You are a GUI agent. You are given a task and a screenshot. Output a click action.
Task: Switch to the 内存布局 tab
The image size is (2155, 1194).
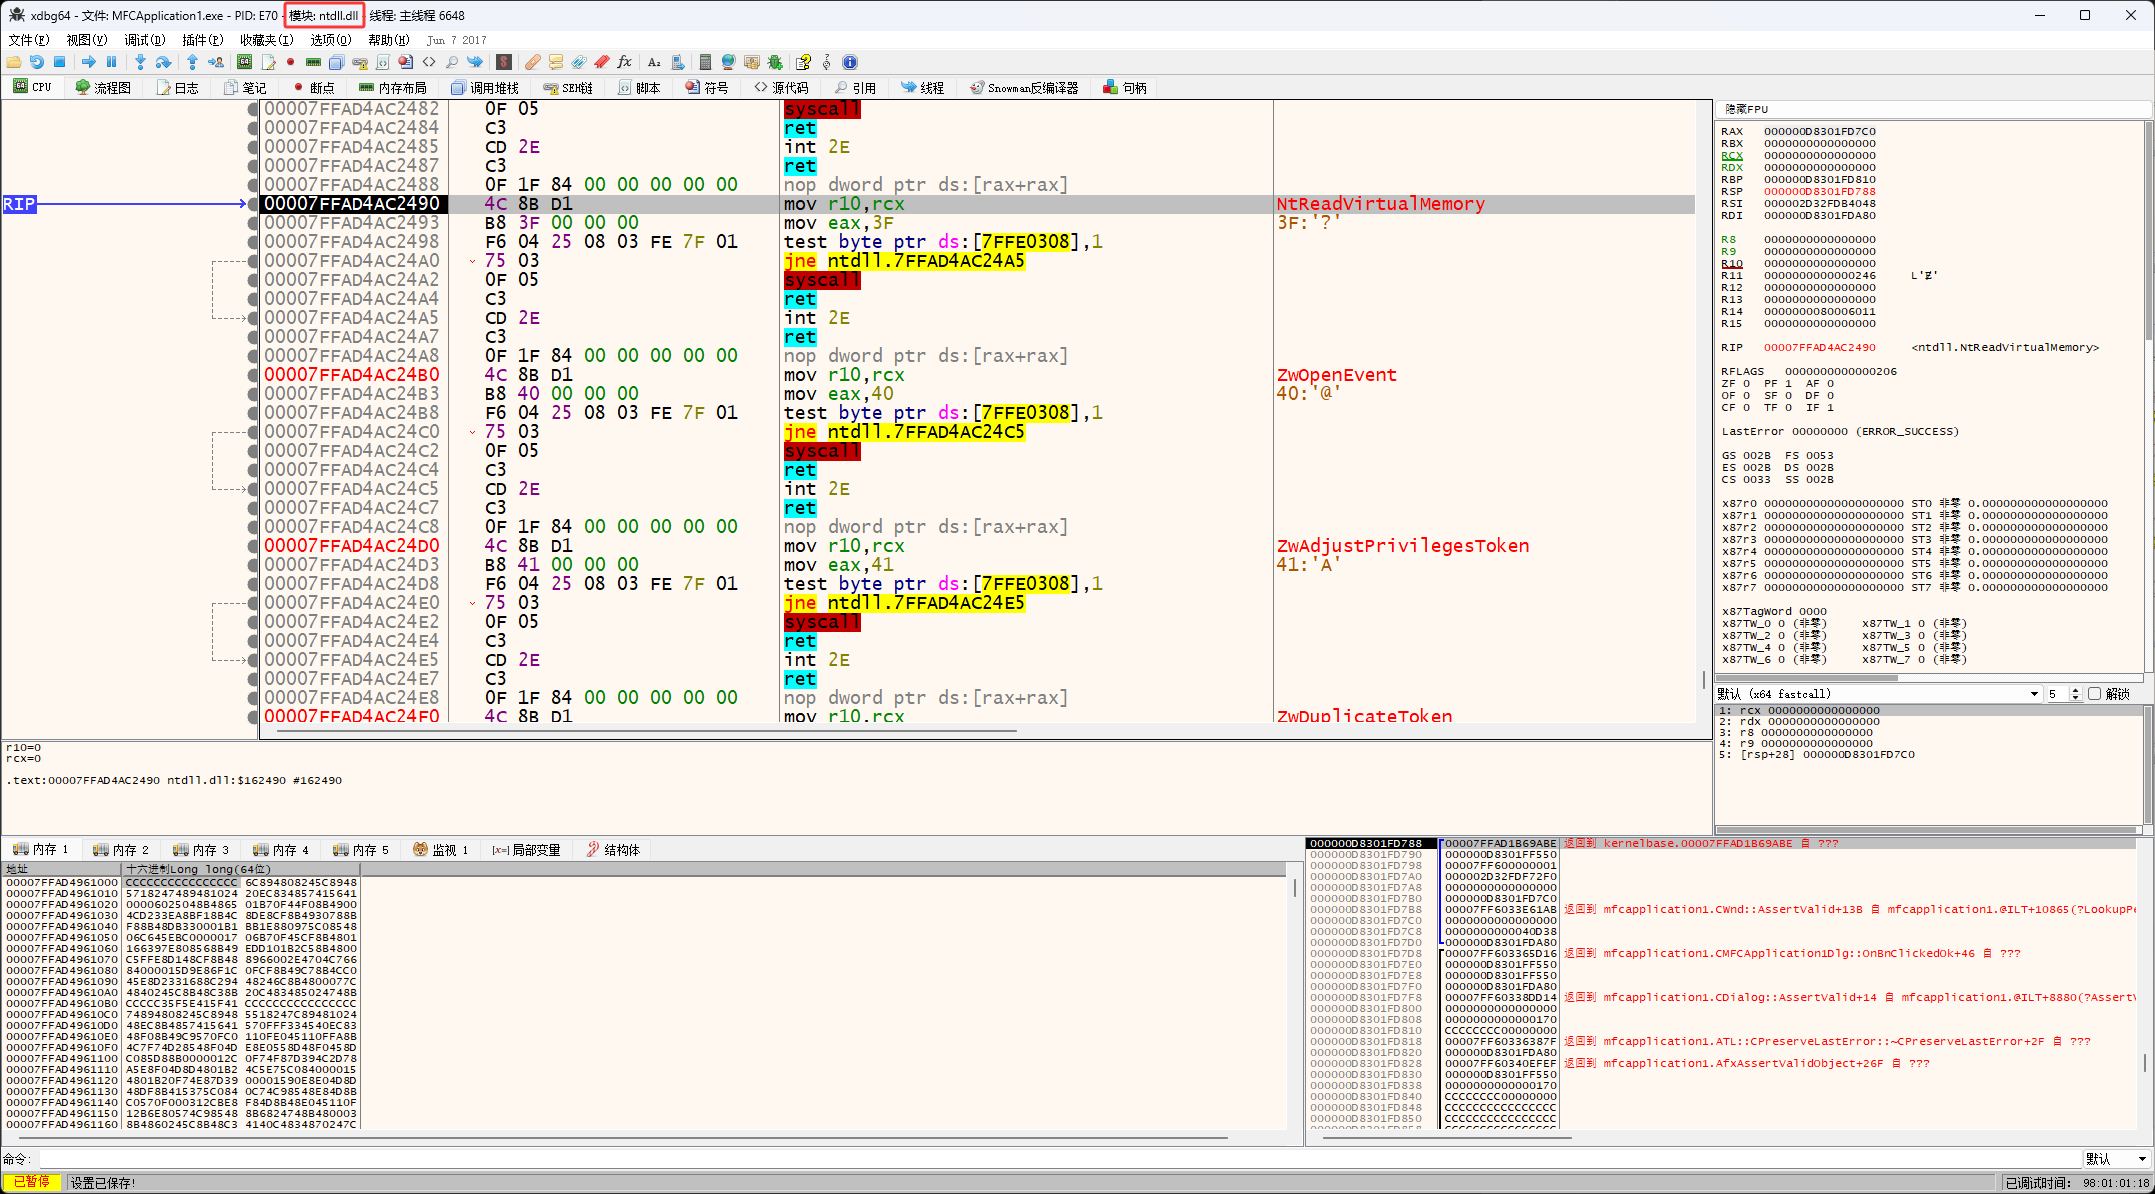tap(393, 88)
